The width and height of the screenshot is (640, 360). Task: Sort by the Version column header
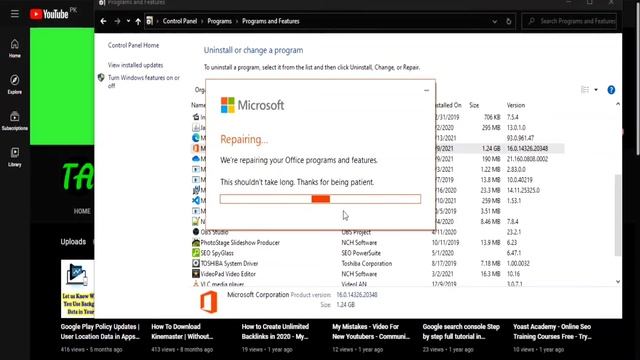pos(516,105)
